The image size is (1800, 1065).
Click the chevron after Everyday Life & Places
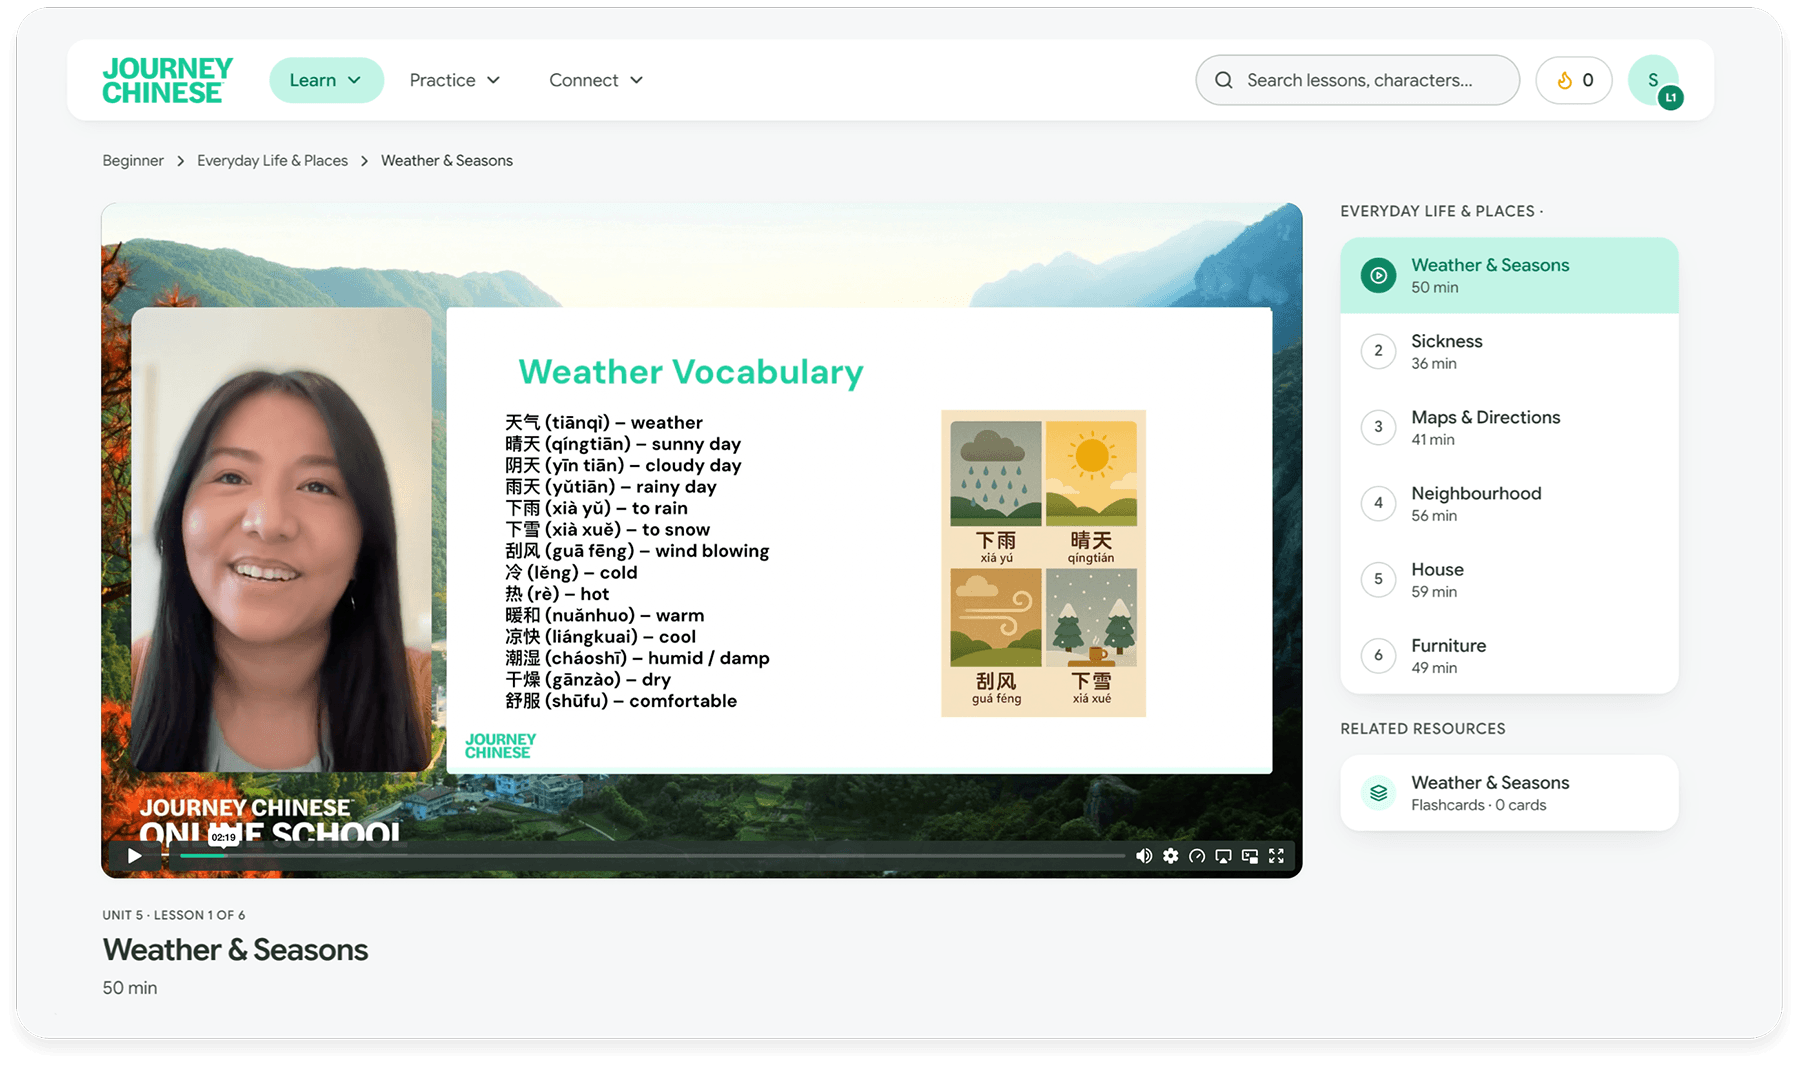tap(364, 161)
